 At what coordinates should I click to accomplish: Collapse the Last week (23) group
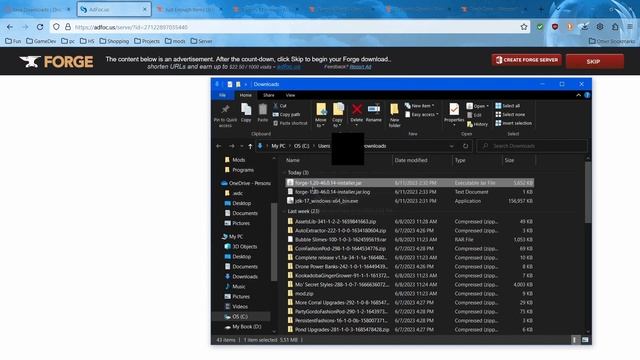(x=284, y=211)
